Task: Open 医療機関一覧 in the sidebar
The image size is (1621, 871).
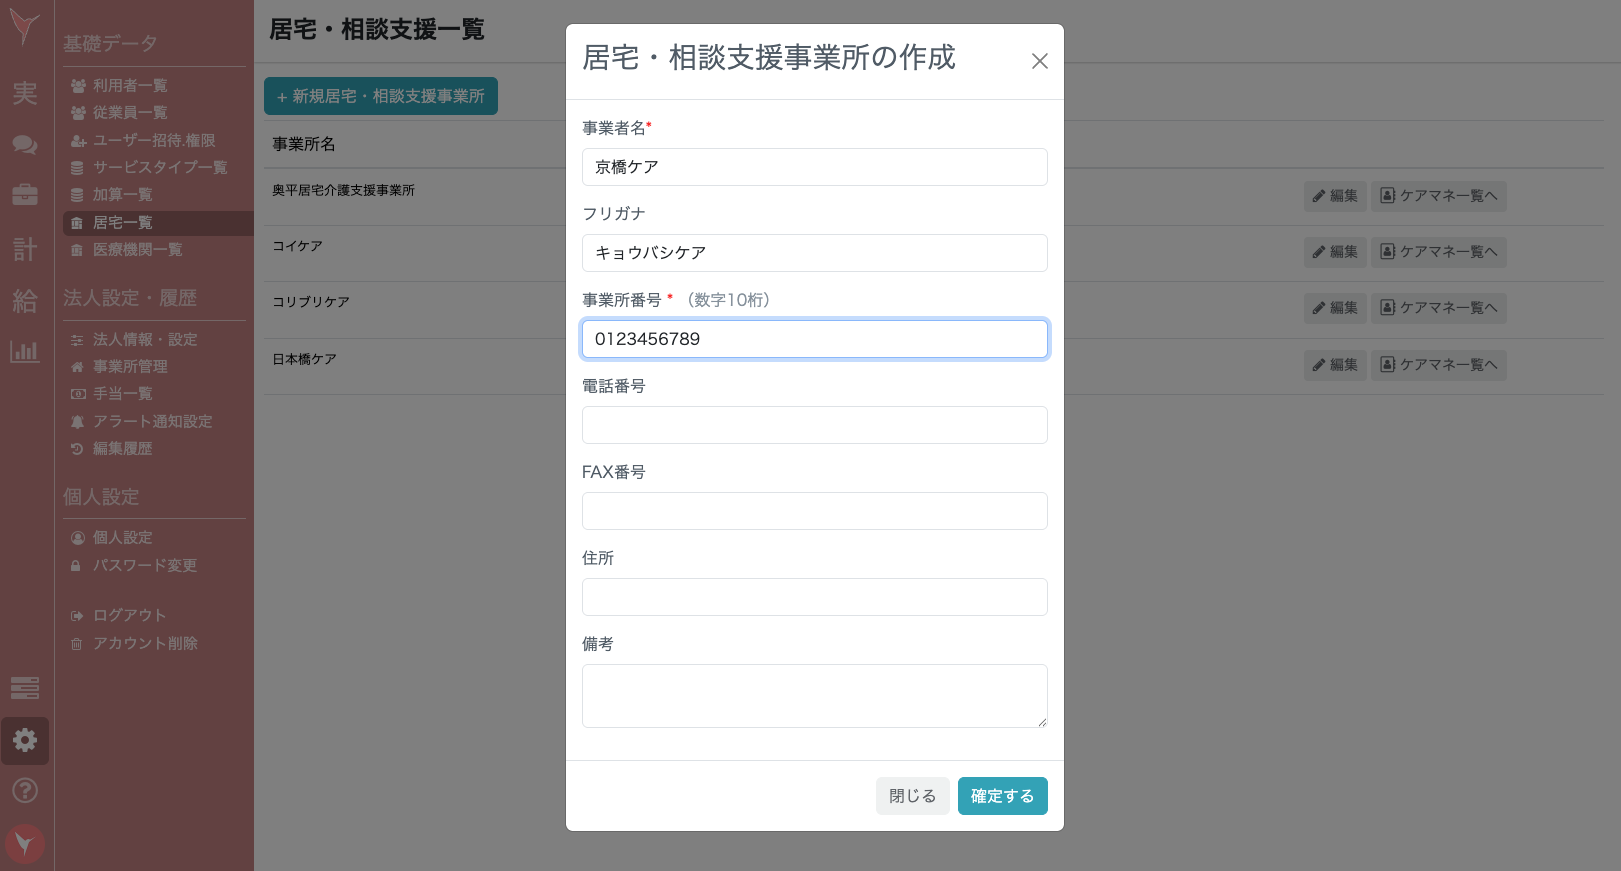Action: [x=138, y=250]
